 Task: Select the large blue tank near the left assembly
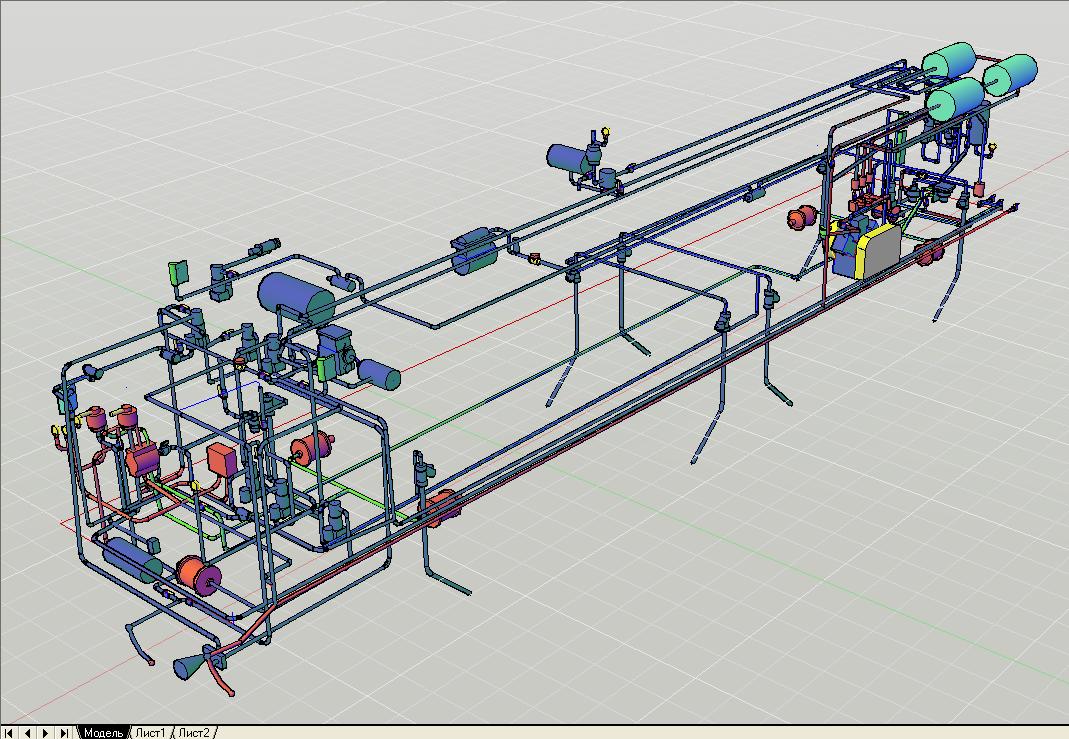coord(296,297)
